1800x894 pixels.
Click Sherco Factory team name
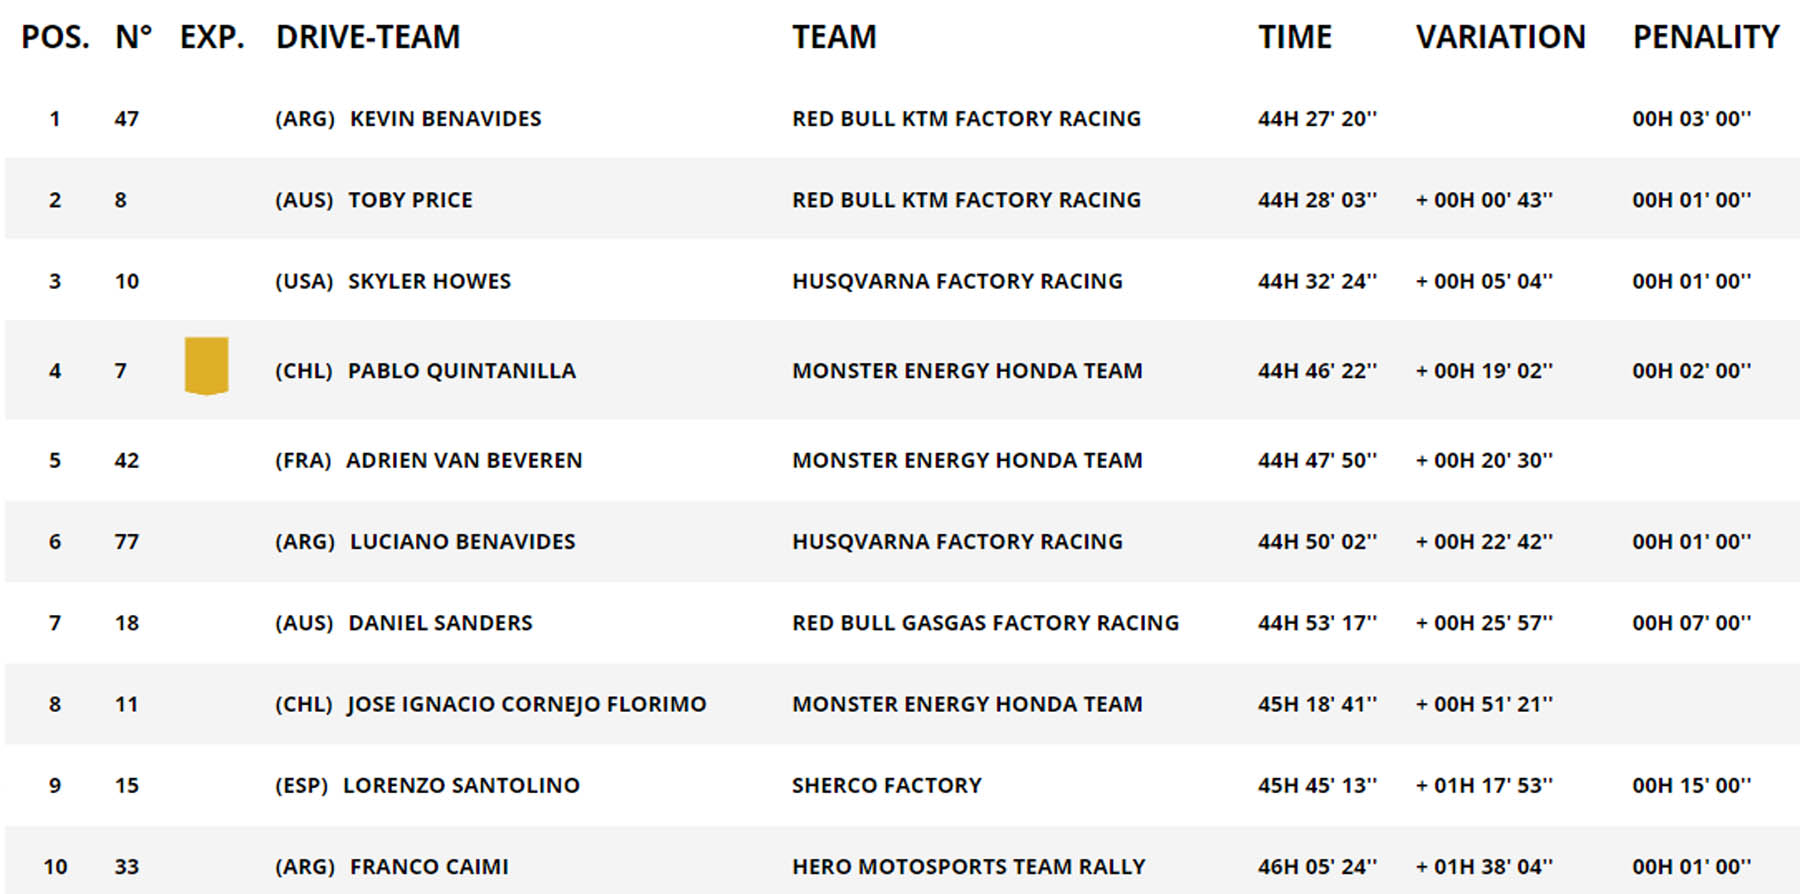click(887, 785)
